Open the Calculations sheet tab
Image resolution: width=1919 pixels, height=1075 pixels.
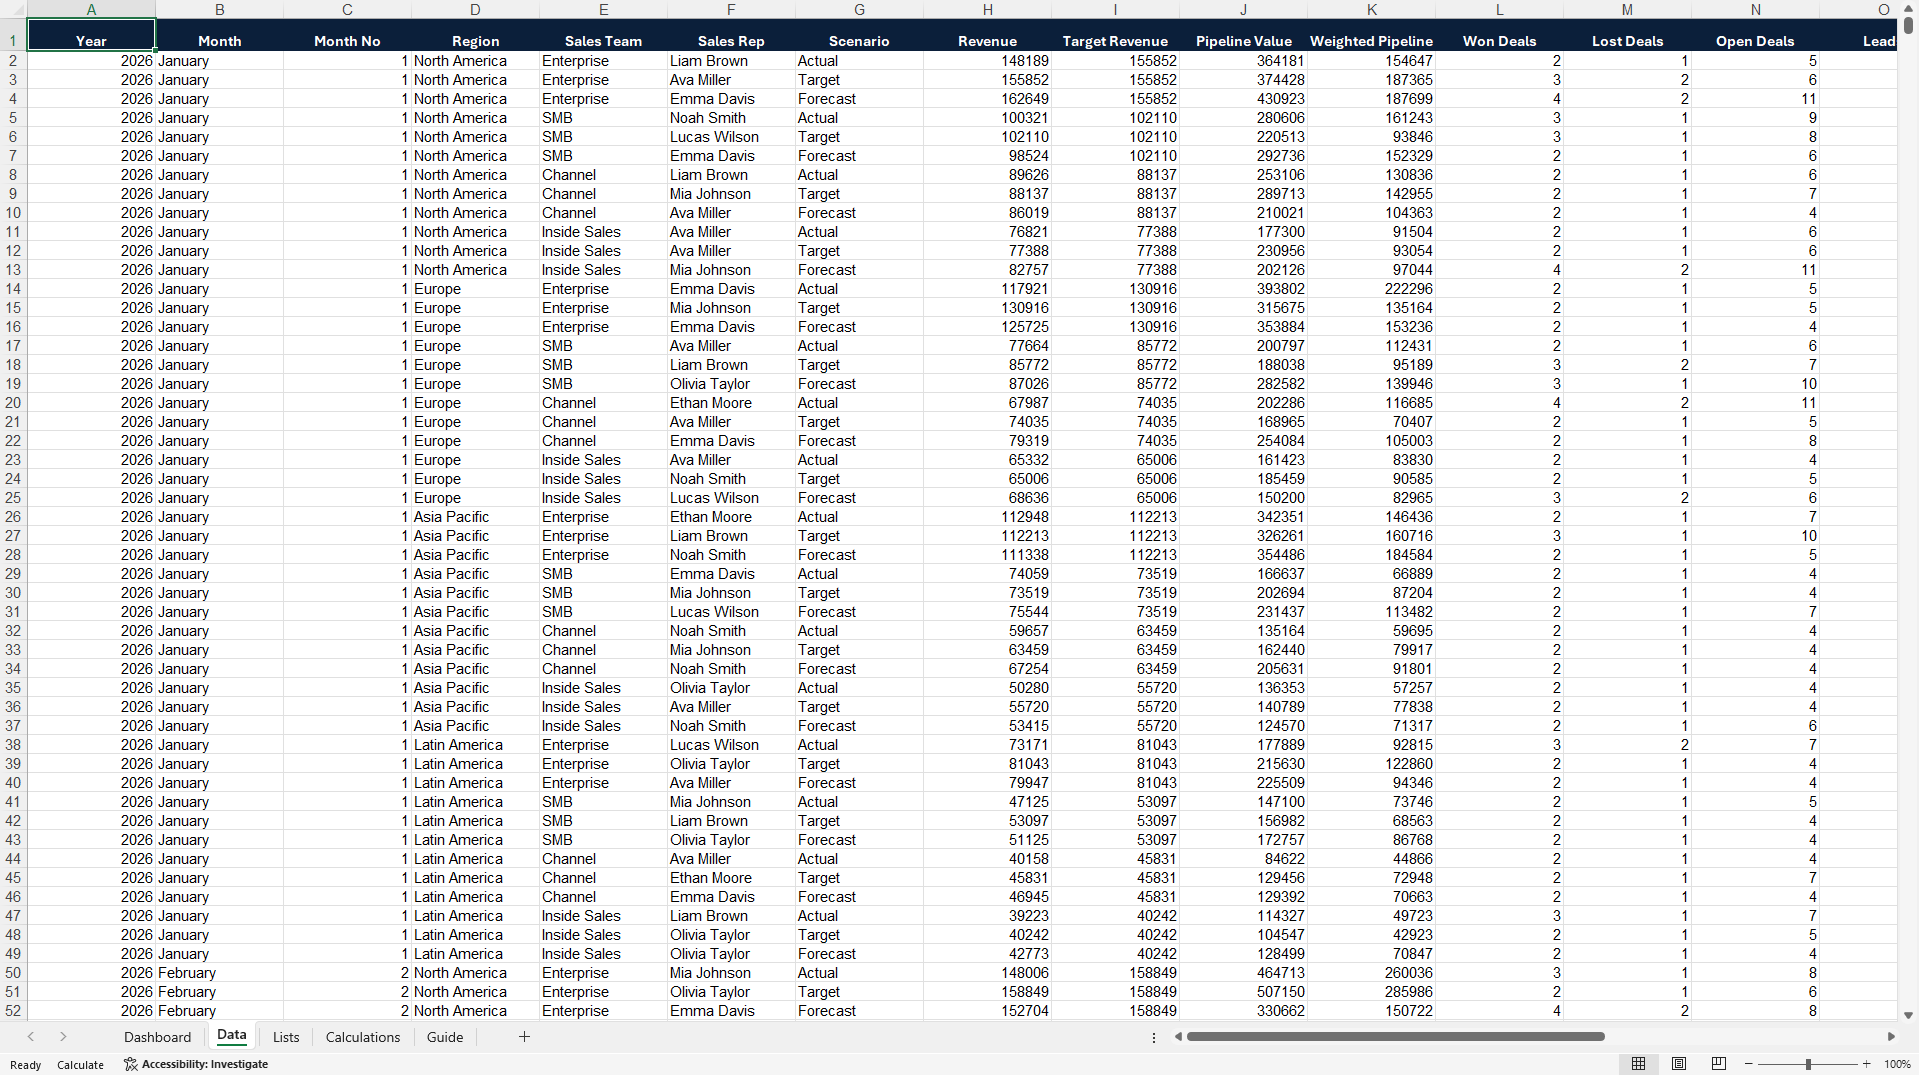[x=363, y=1037]
